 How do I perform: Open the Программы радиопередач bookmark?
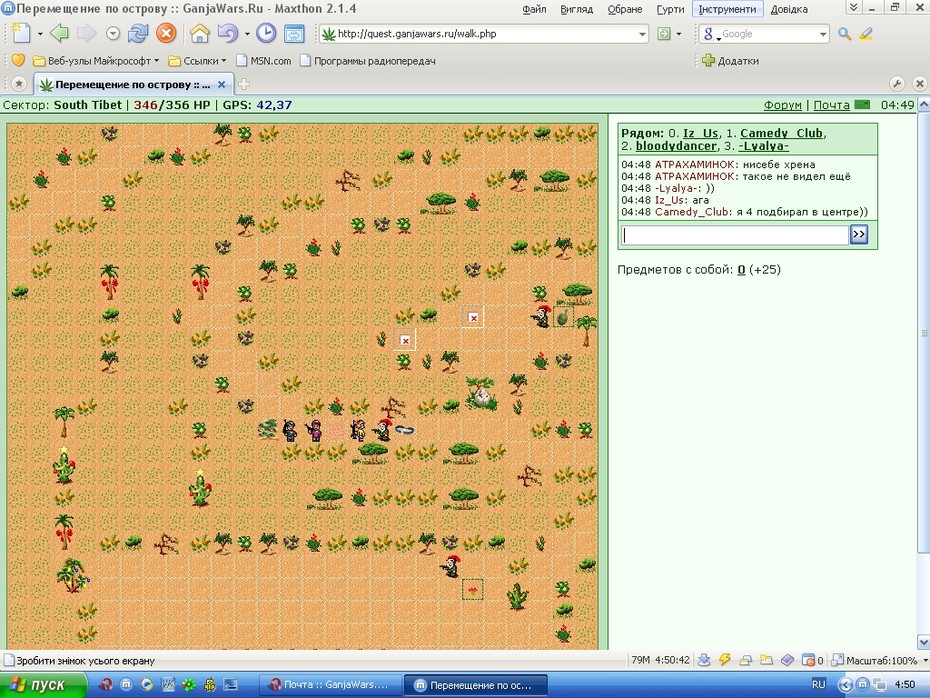368,60
